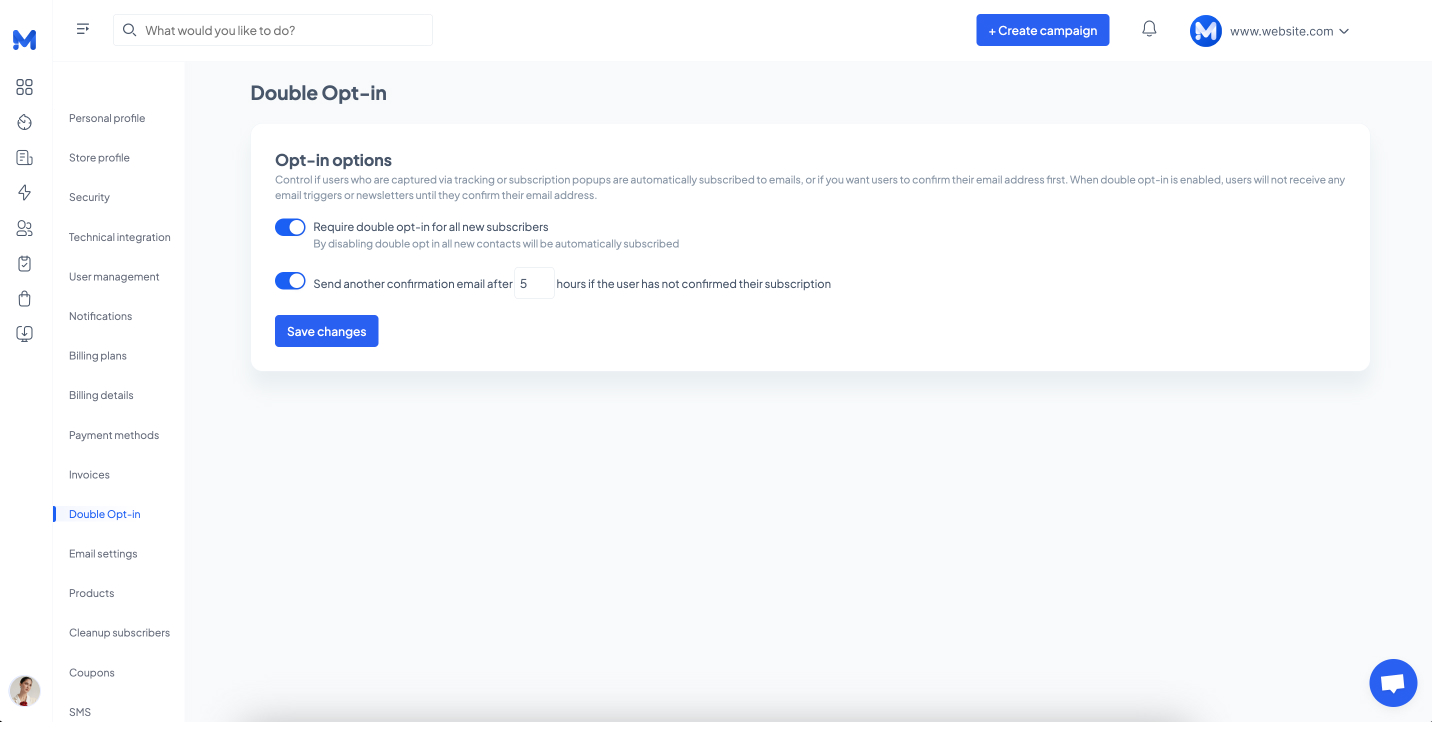This screenshot has height=738, width=1440.
Task: Click the newsletter document icon in sidebar
Action: pyautogui.click(x=25, y=158)
